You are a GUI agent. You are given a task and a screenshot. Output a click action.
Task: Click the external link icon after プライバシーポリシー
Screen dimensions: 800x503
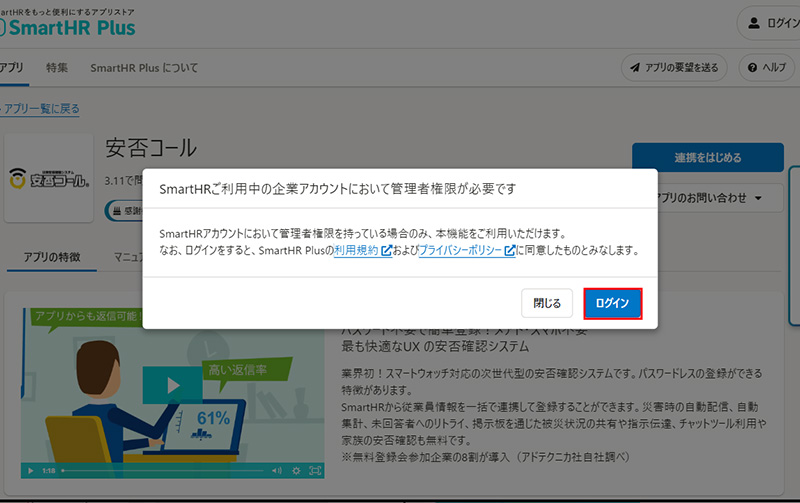pos(510,250)
